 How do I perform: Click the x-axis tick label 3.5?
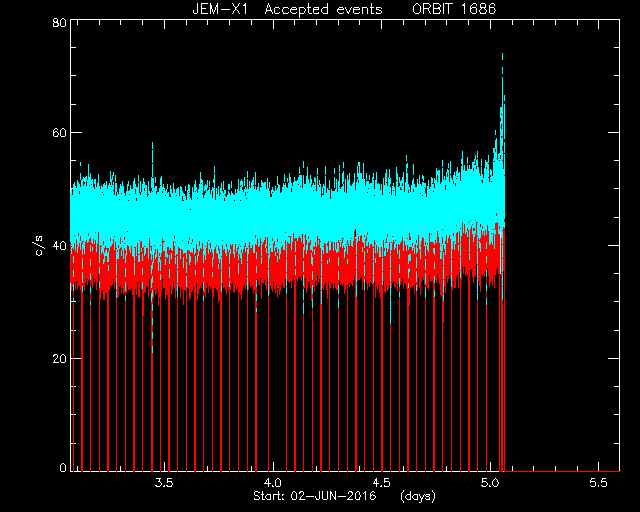pos(164,483)
